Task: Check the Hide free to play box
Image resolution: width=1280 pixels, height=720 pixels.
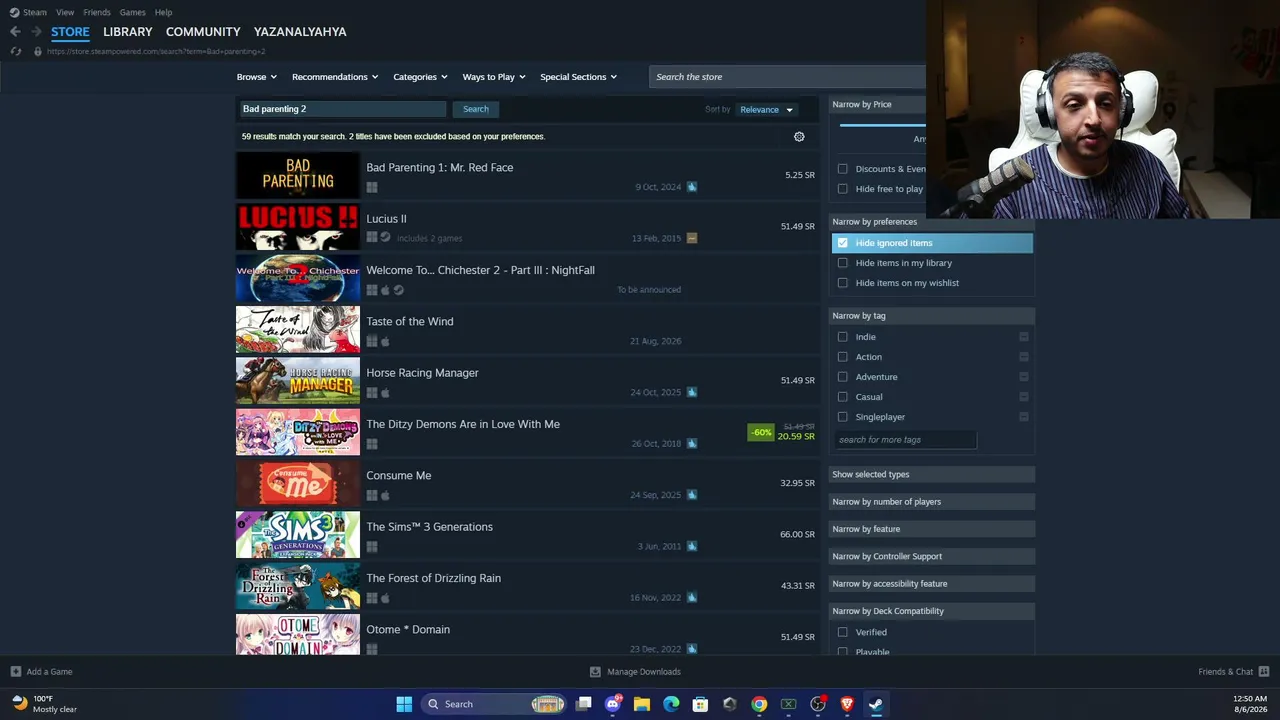Action: (x=843, y=189)
